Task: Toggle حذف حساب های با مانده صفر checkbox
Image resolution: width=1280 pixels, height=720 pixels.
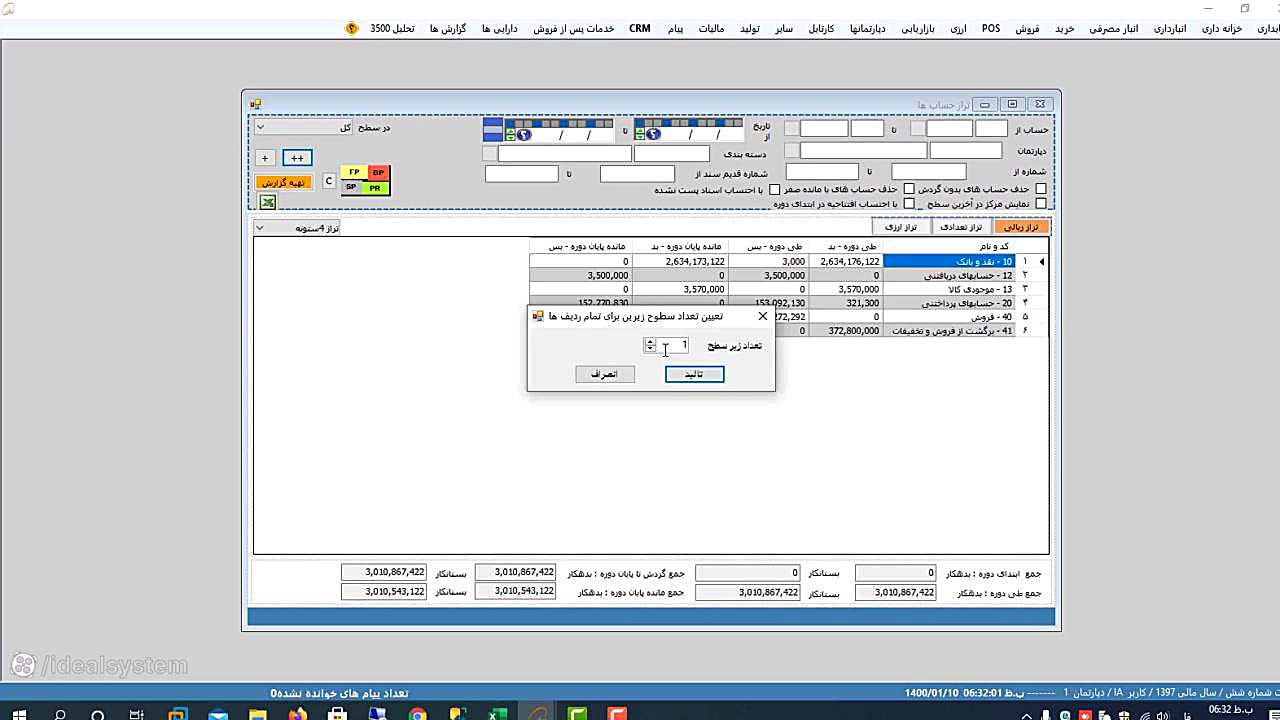Action: click(909, 189)
